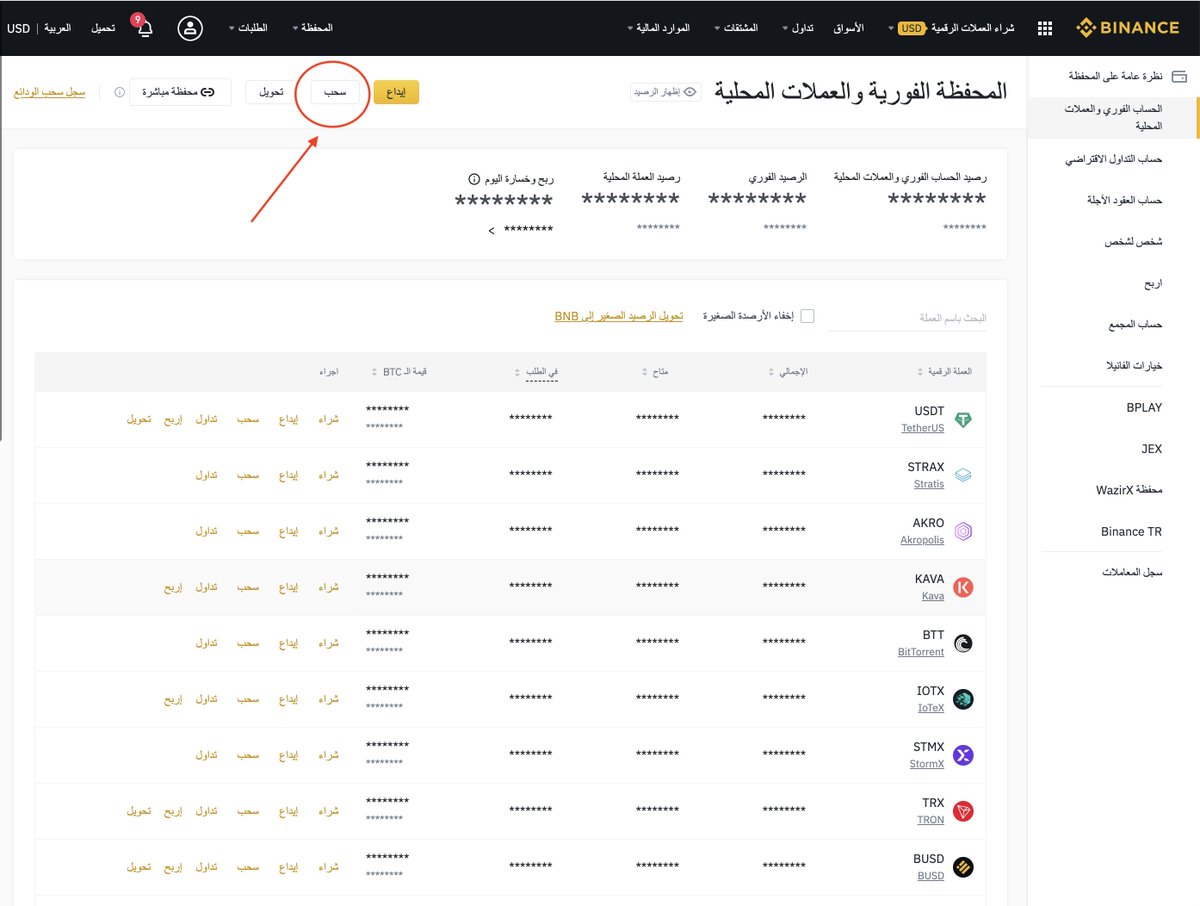Click withdraw in the USDT row
The image size is (1200, 906).
(248, 419)
